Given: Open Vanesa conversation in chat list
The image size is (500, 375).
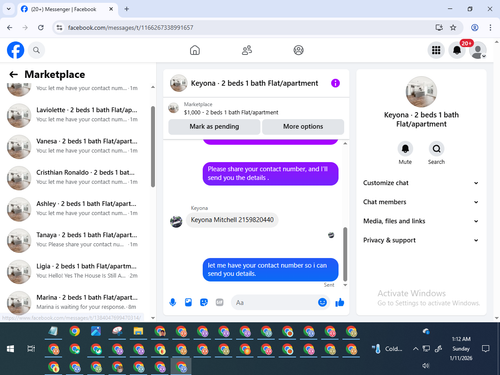Looking at the screenshot, I should pos(77,147).
